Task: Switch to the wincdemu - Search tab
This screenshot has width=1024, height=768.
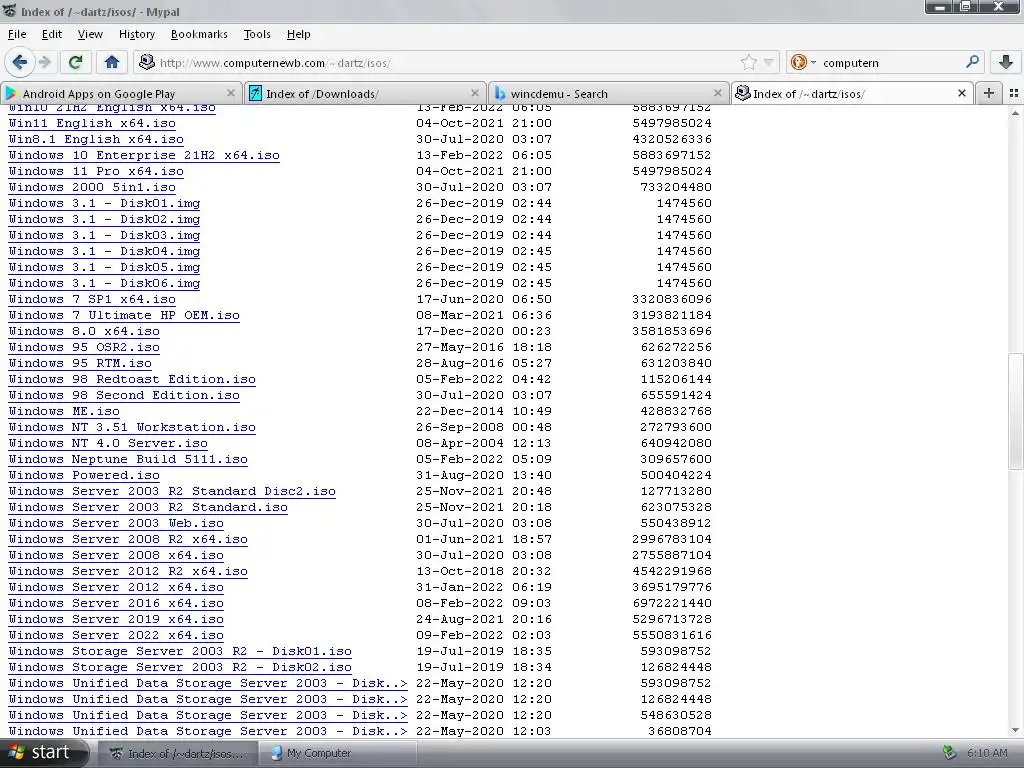Action: [x=608, y=93]
